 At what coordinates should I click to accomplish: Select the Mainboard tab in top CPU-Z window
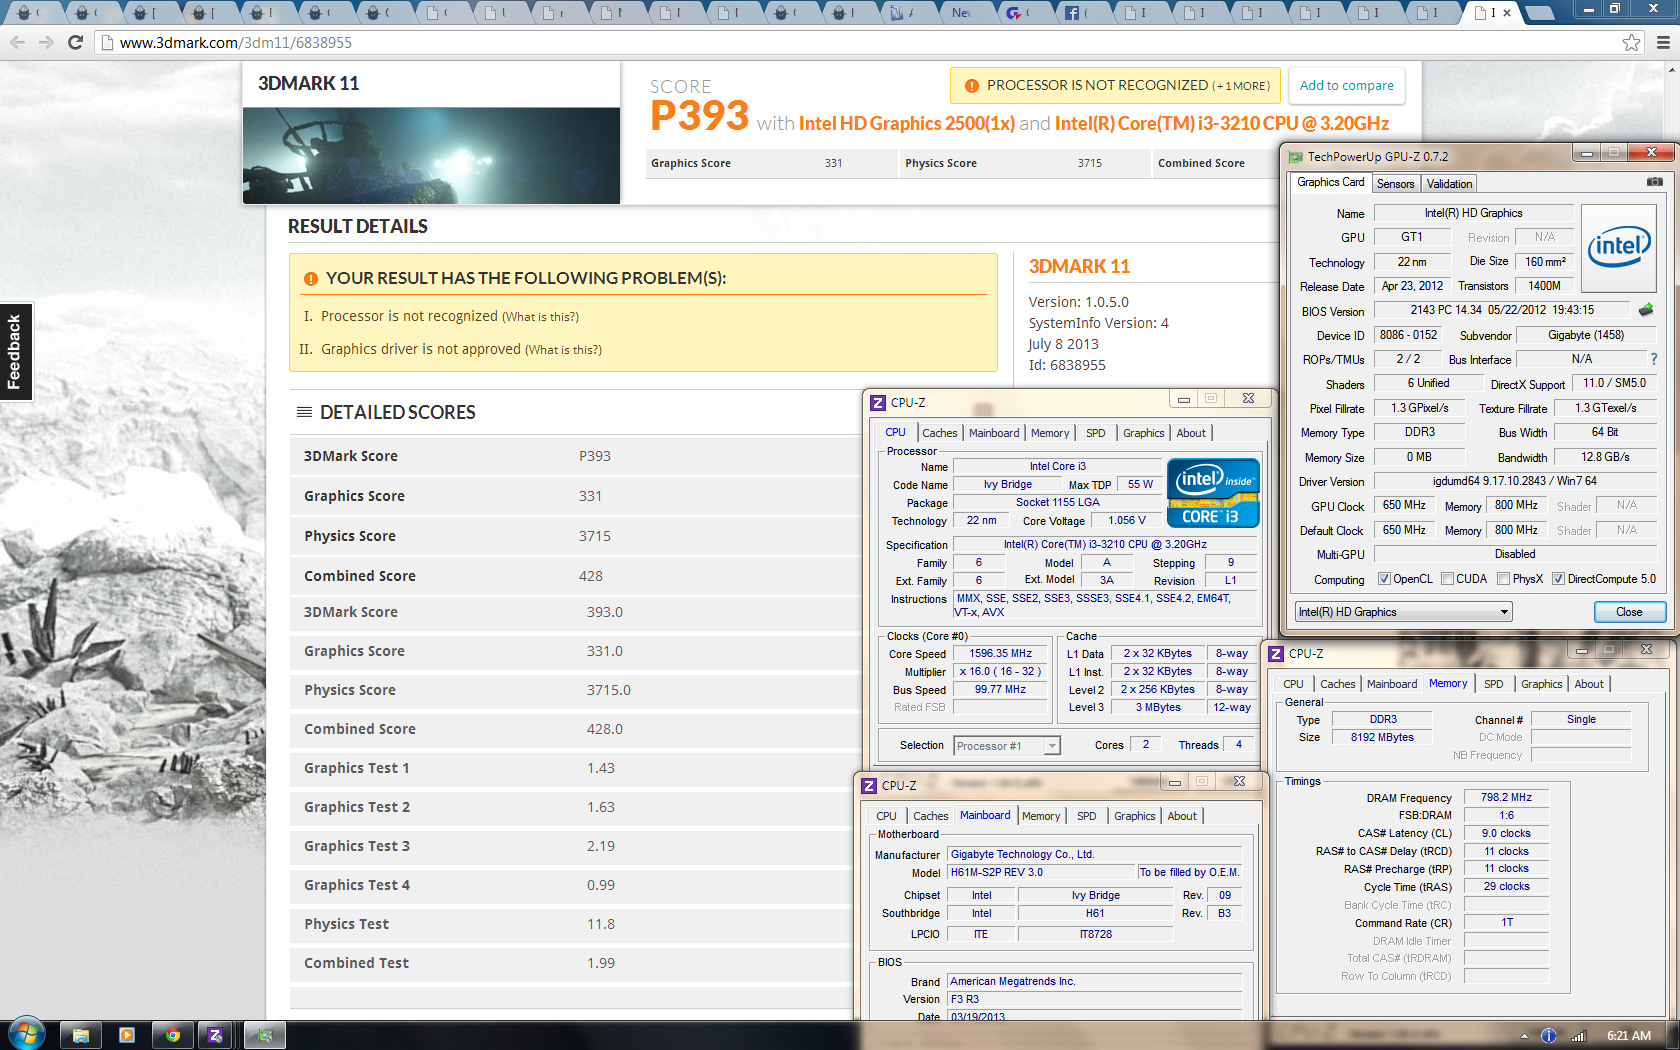click(993, 433)
